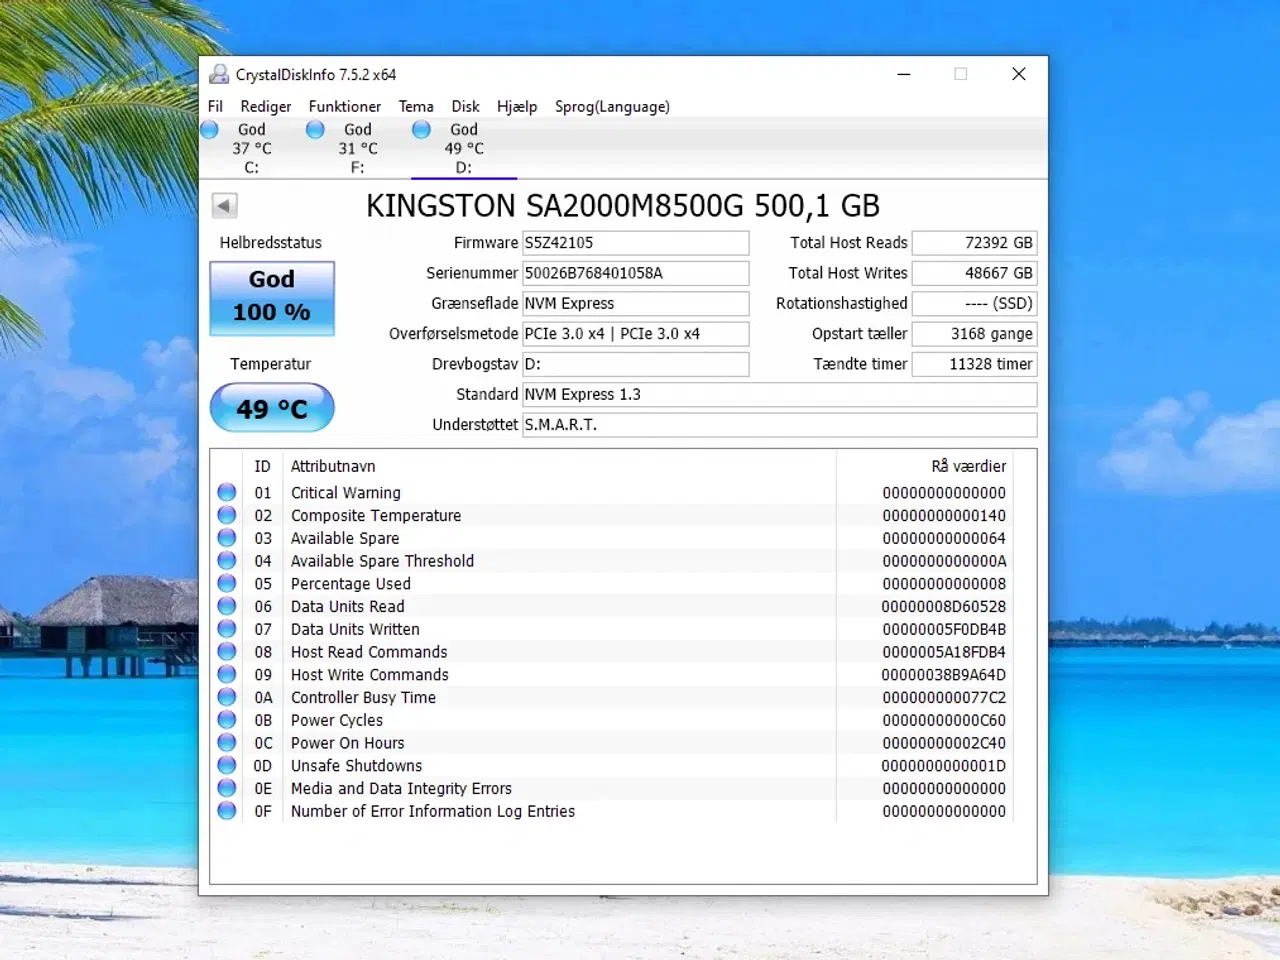
Task: Open the Sprog(Language) menu
Action: click(612, 106)
